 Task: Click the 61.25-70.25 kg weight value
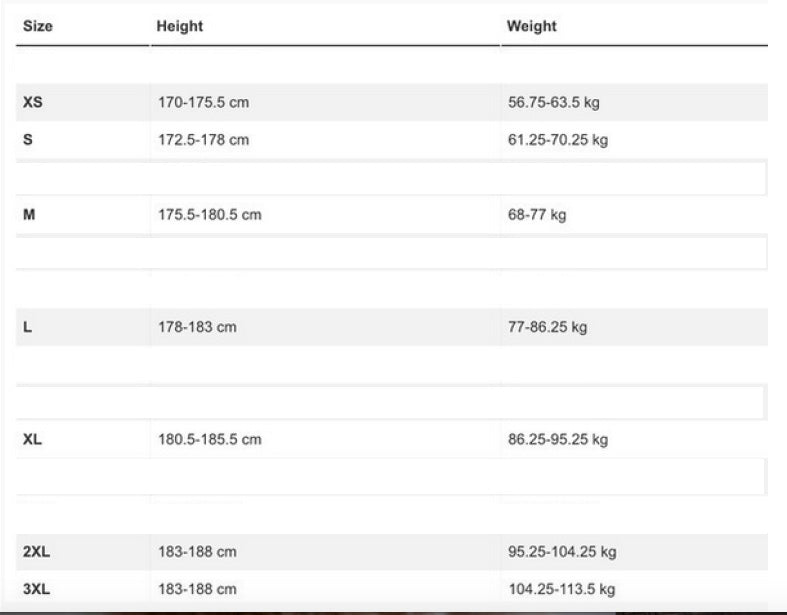(557, 140)
